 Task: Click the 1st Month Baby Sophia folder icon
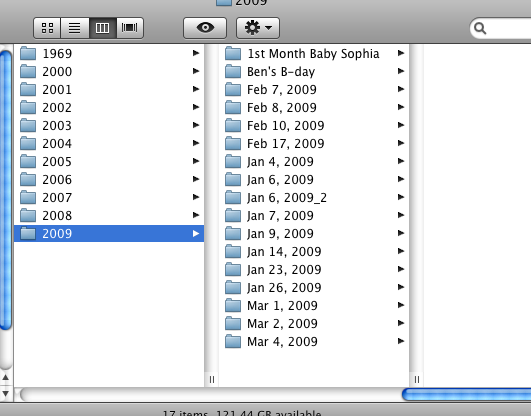233,53
